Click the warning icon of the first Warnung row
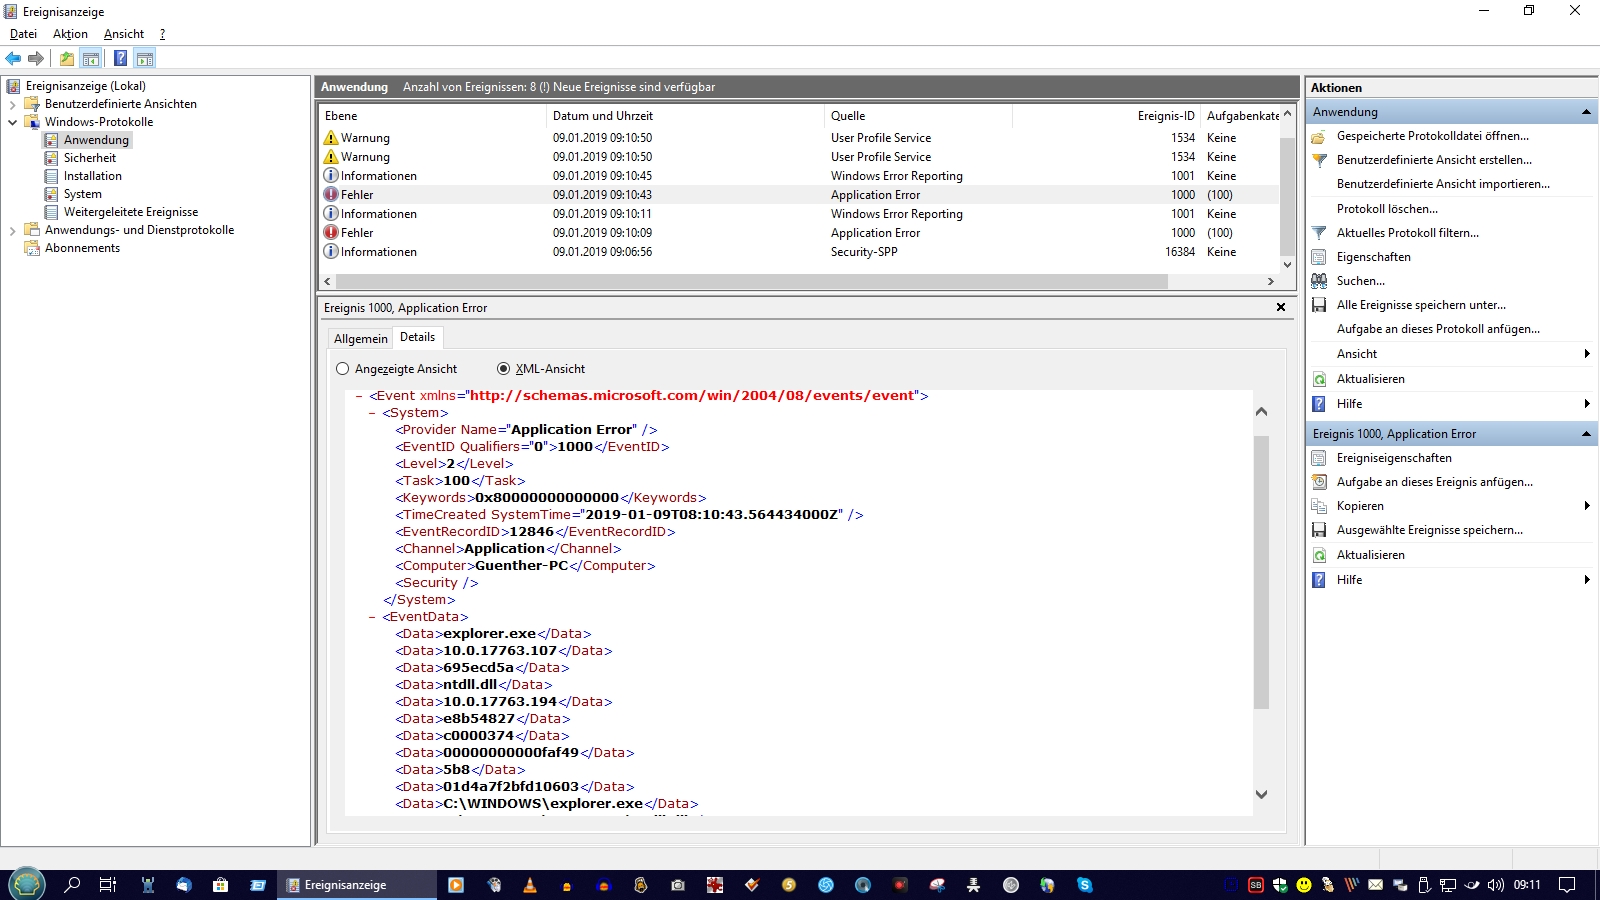Image resolution: width=1600 pixels, height=900 pixels. coord(331,138)
